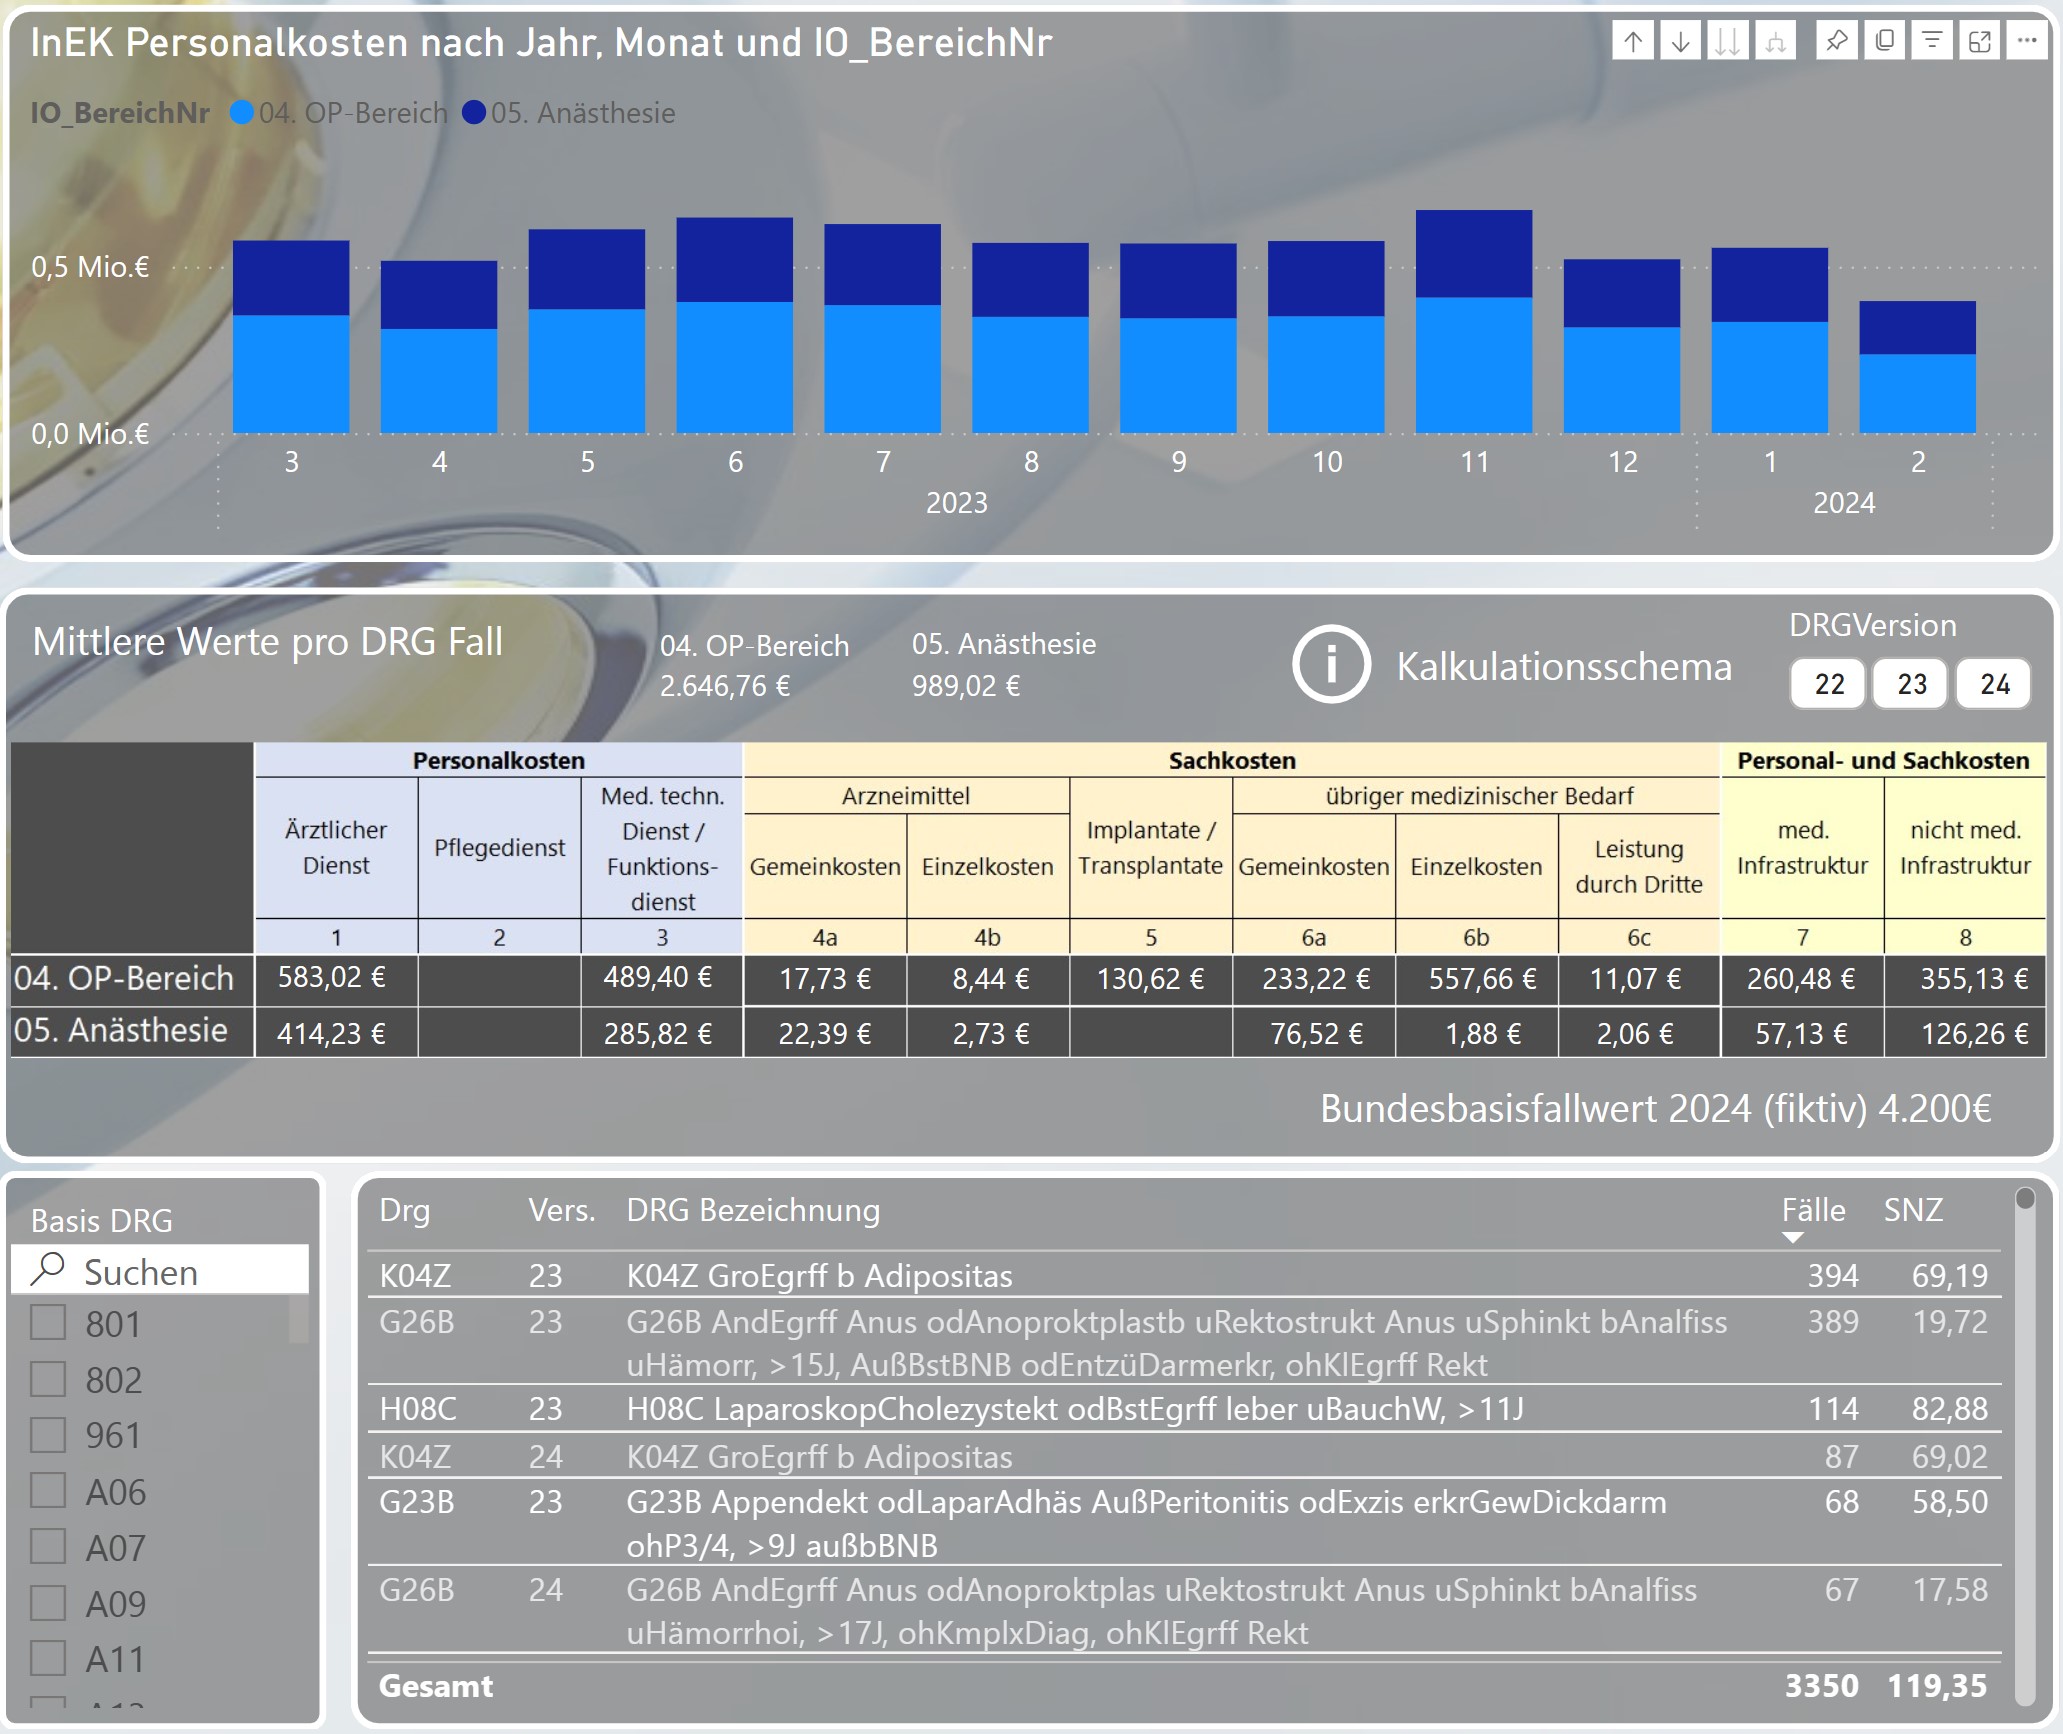Sort by the Drg column header

[x=404, y=1210]
